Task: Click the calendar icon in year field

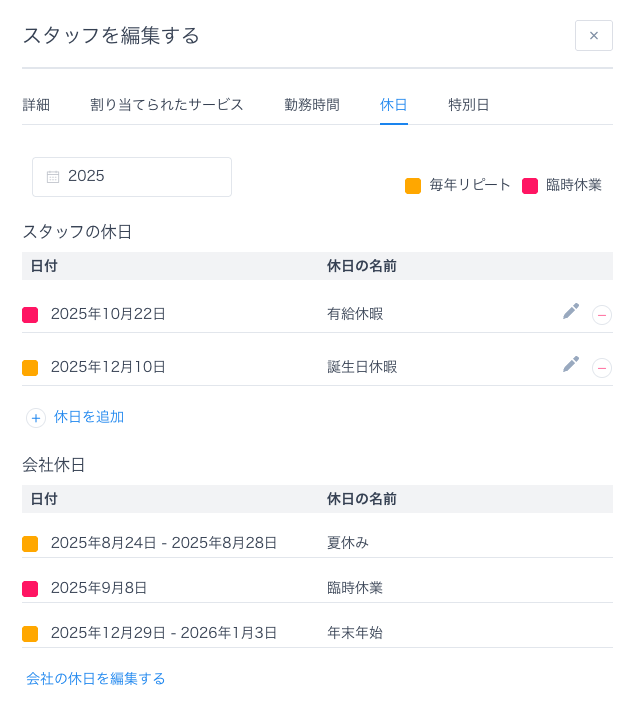Action: tap(53, 177)
